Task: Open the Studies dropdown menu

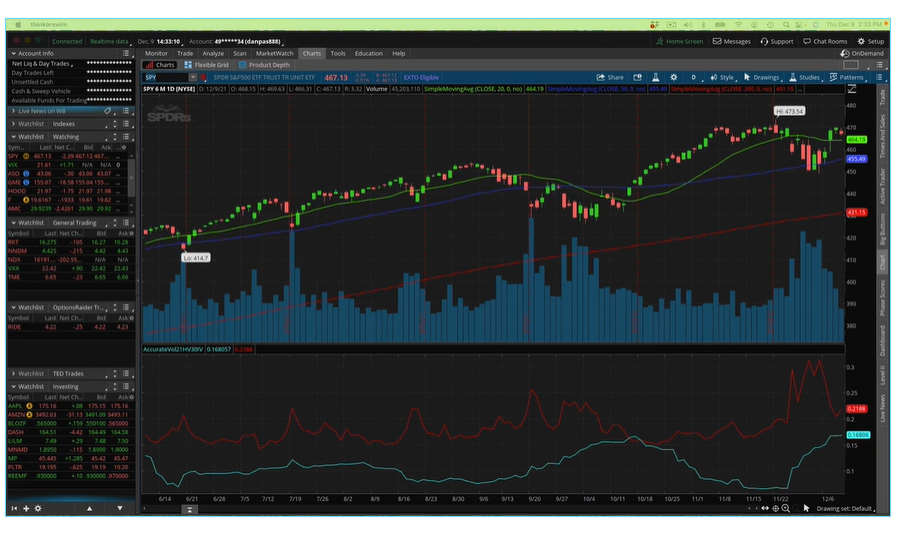Action: coord(805,77)
